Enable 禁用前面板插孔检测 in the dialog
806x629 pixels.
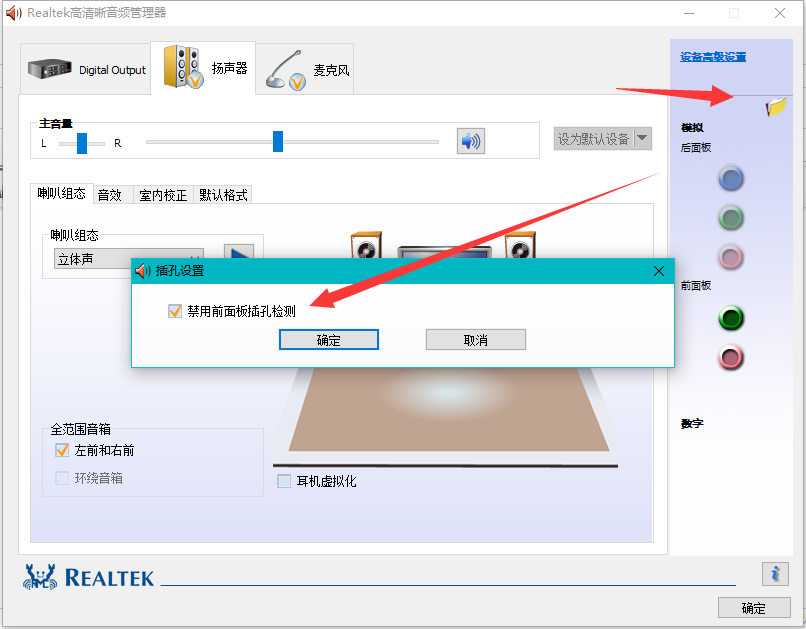(x=175, y=311)
